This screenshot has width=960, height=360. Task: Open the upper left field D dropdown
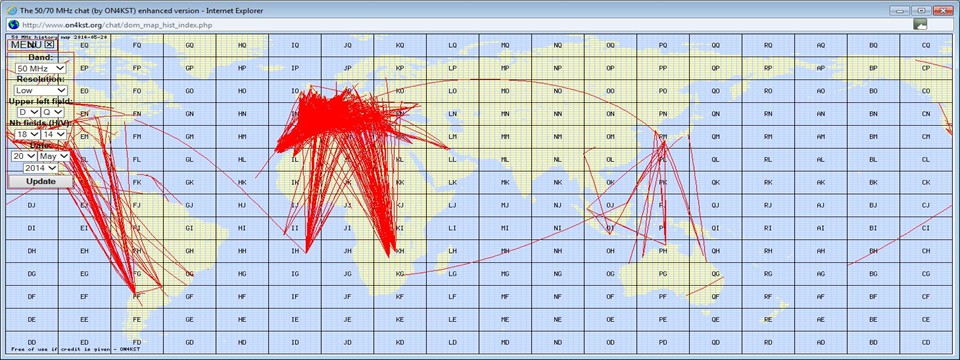(28, 112)
